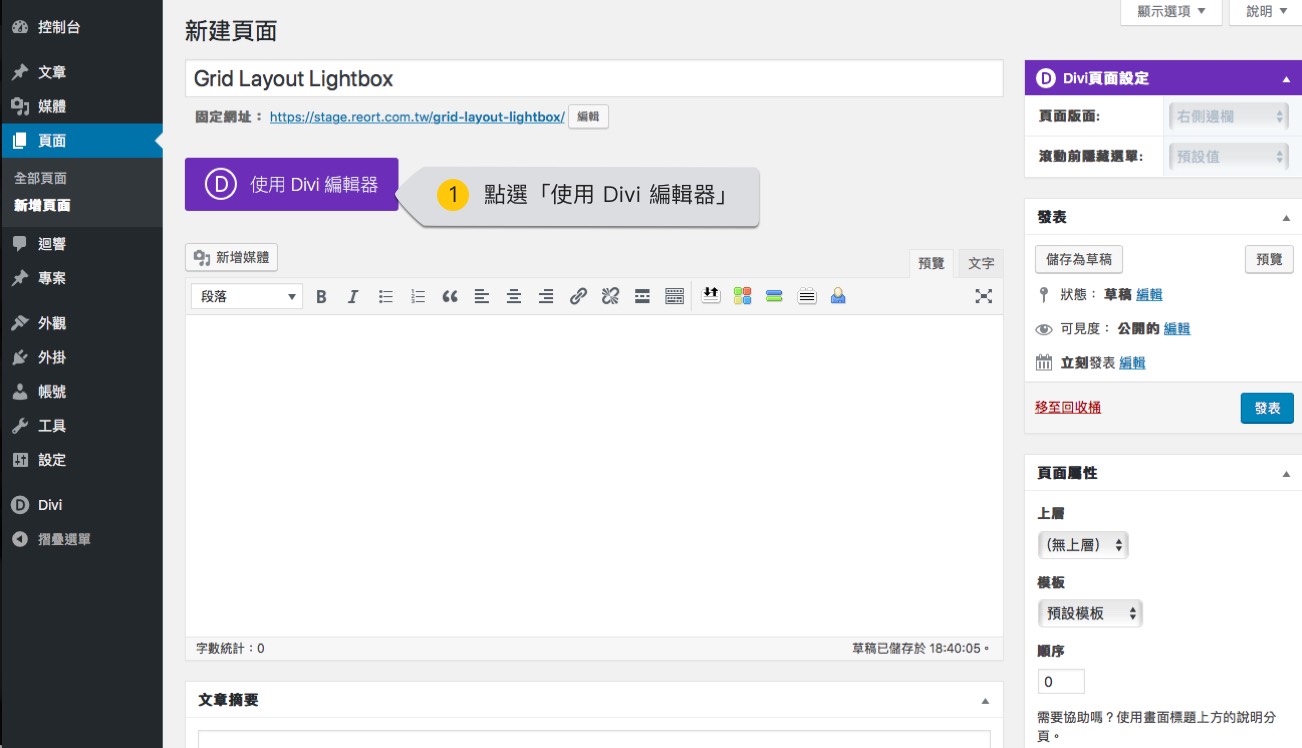Image resolution: width=1302 pixels, height=748 pixels.
Task: Click the person shortcode icon in toolbar
Action: 838,295
